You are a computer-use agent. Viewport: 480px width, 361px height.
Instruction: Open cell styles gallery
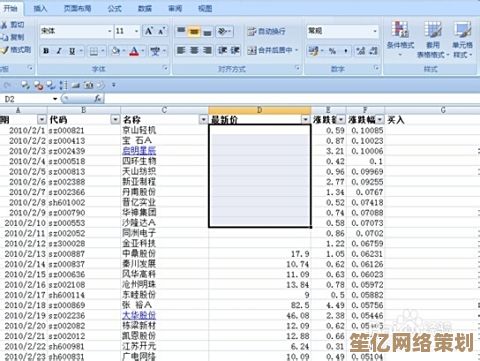462,39
